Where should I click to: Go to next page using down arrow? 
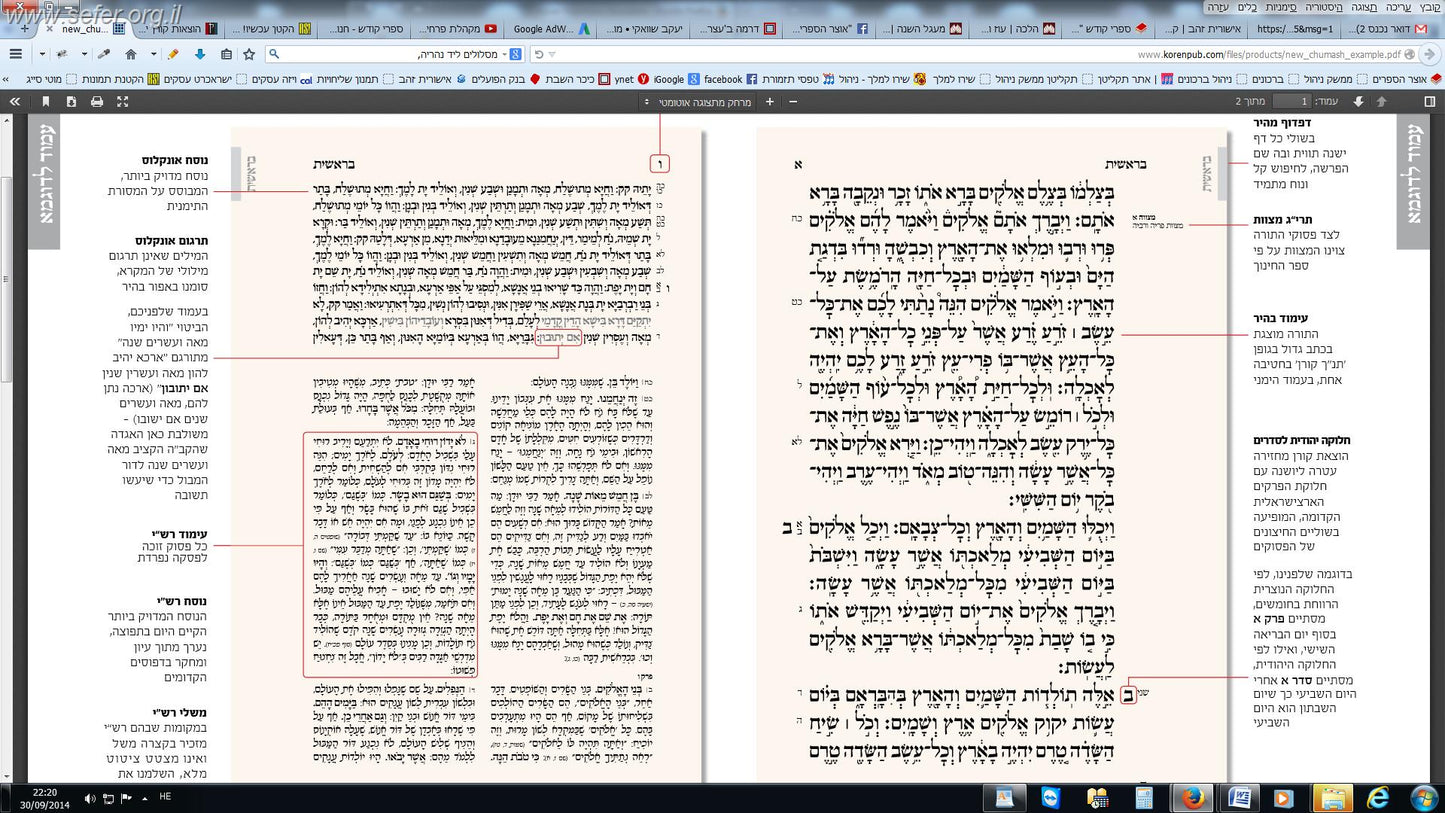[x=1358, y=102]
